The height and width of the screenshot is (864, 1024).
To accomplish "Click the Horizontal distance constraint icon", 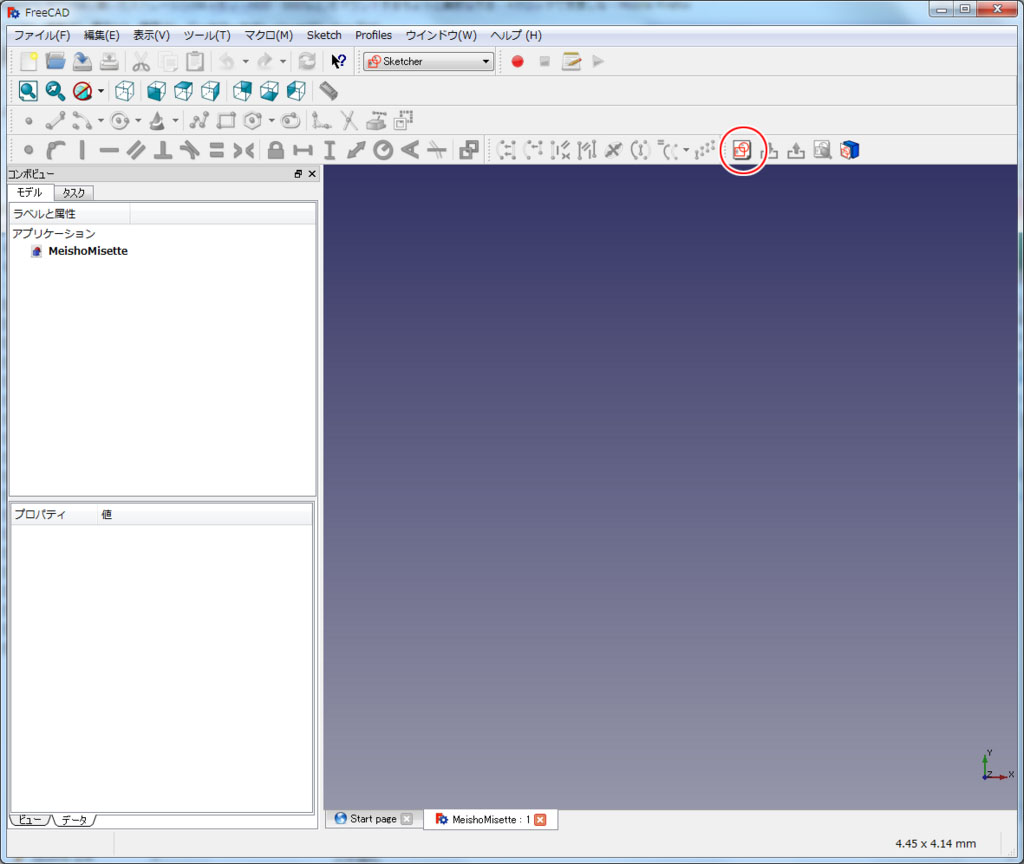I will pyautogui.click(x=303, y=150).
